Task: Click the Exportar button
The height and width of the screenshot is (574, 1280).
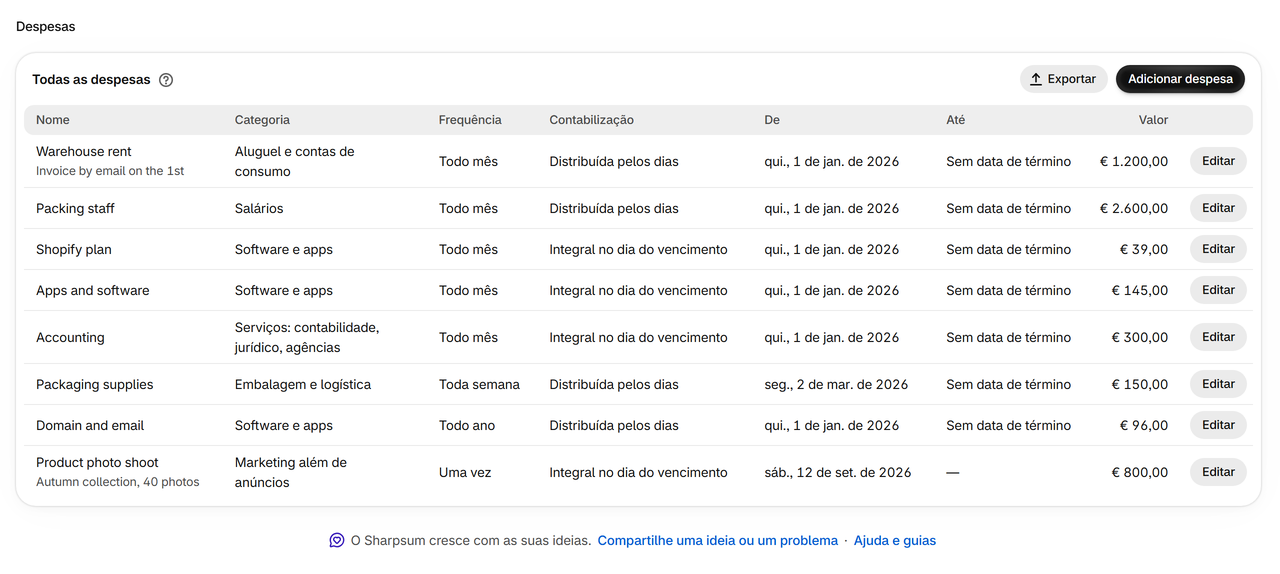Action: (1064, 79)
